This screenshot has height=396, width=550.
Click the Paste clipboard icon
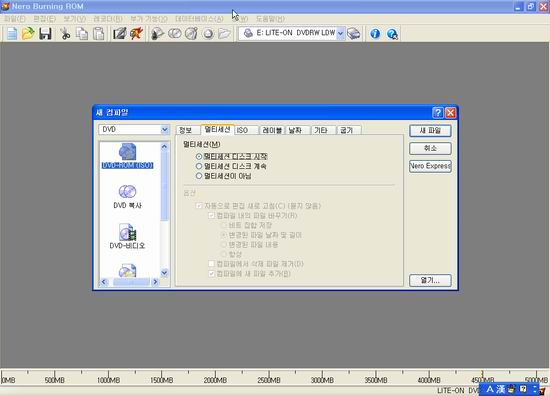tap(99, 34)
